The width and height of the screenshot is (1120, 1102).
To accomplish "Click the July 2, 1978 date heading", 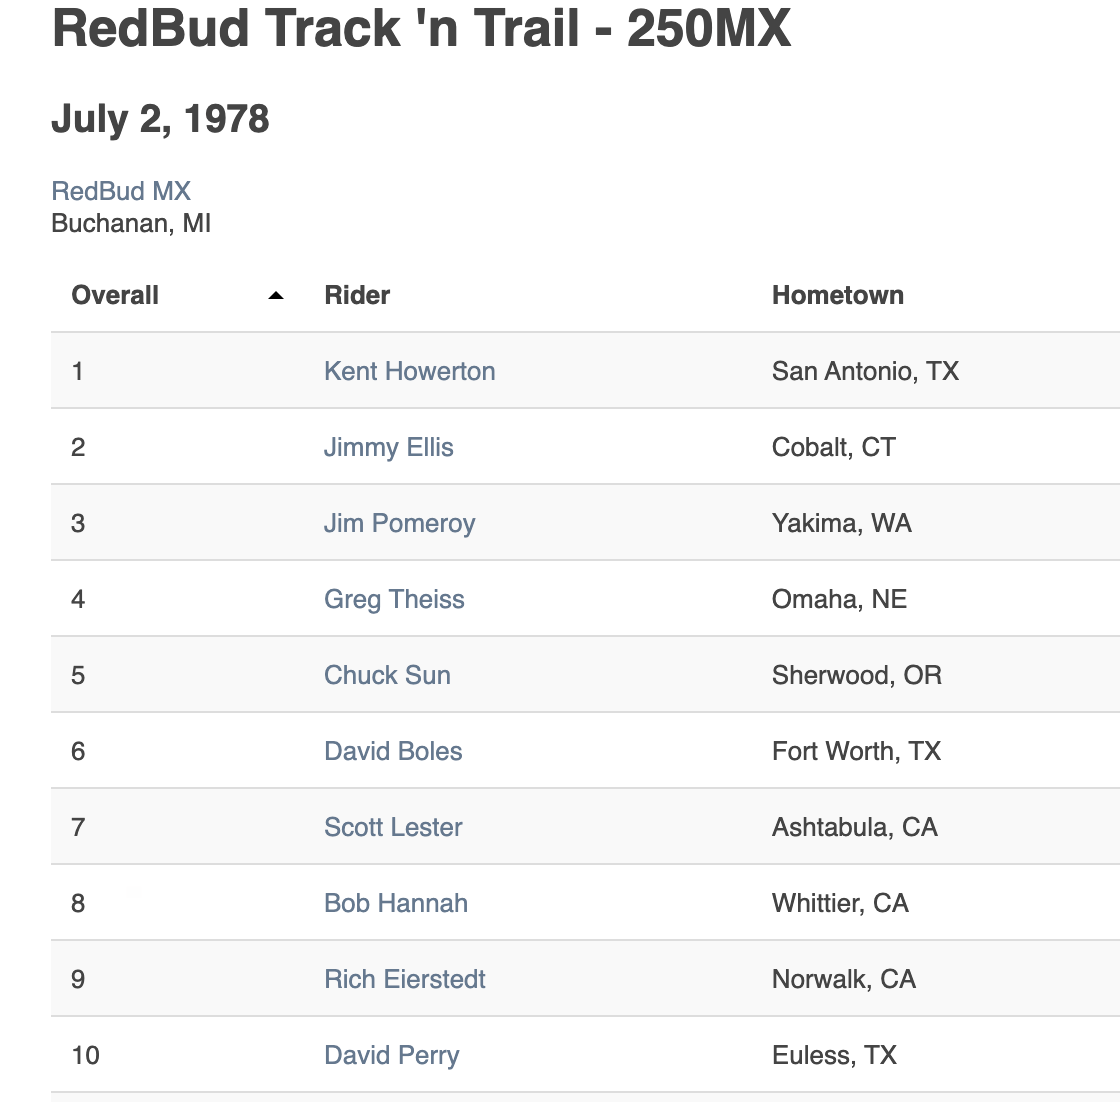I will pos(160,119).
